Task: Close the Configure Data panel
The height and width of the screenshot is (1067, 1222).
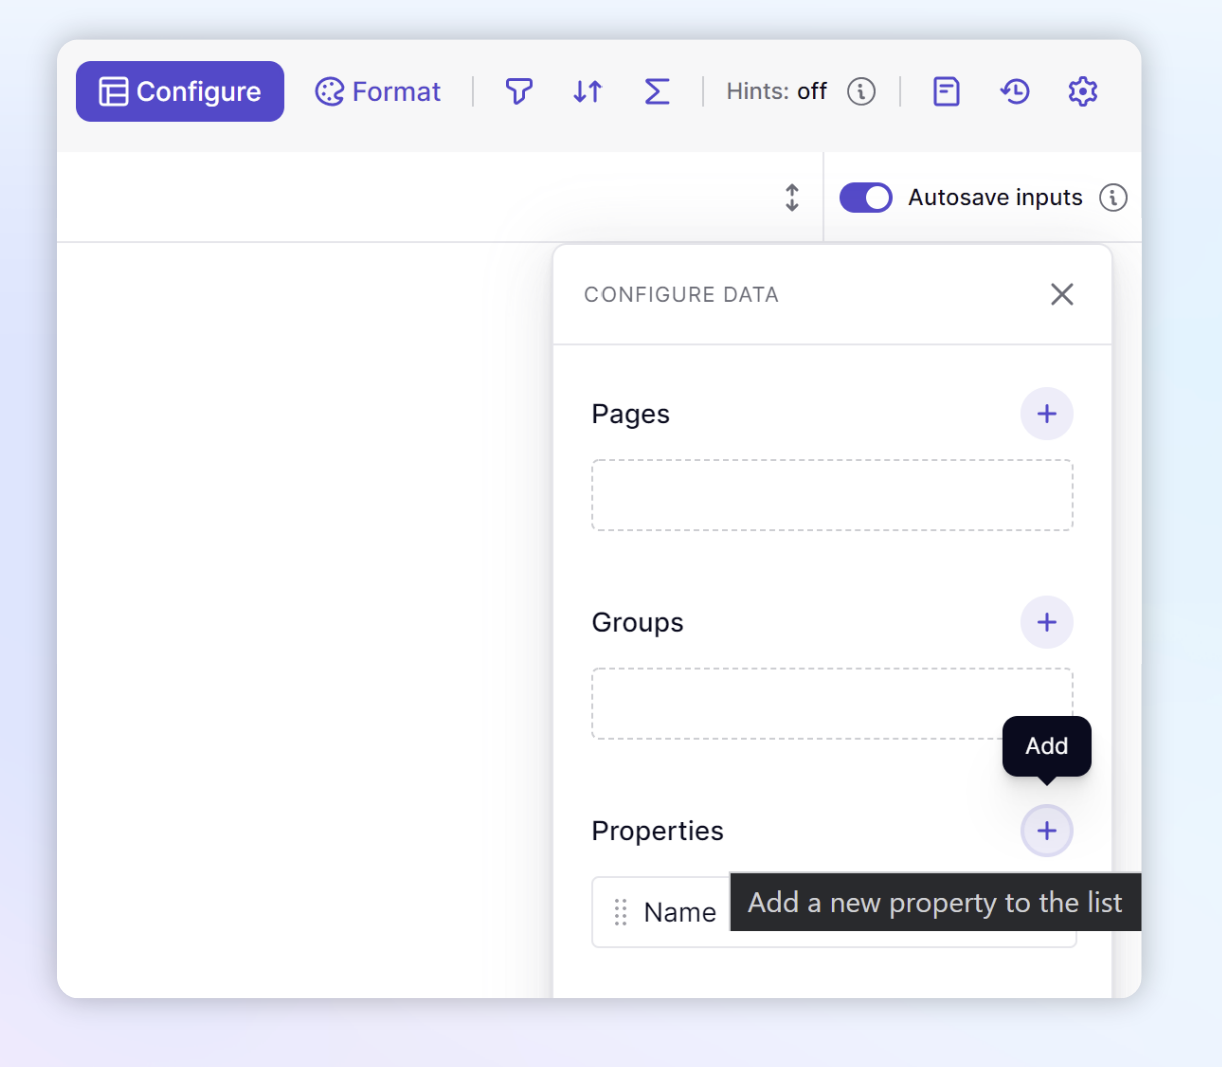Action: [x=1062, y=294]
